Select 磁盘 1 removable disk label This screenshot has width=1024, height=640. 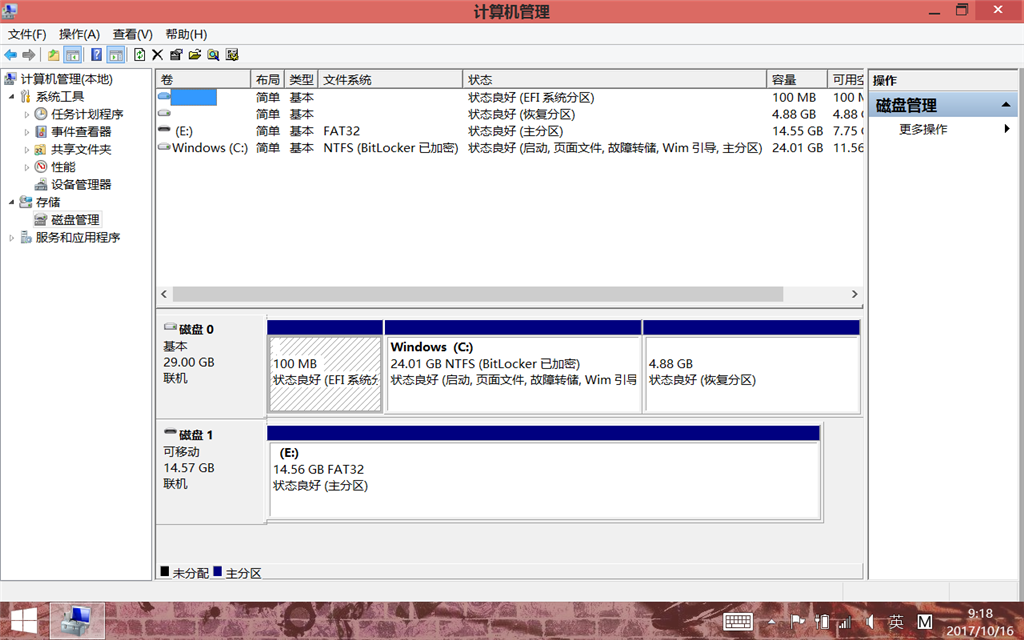(x=196, y=435)
